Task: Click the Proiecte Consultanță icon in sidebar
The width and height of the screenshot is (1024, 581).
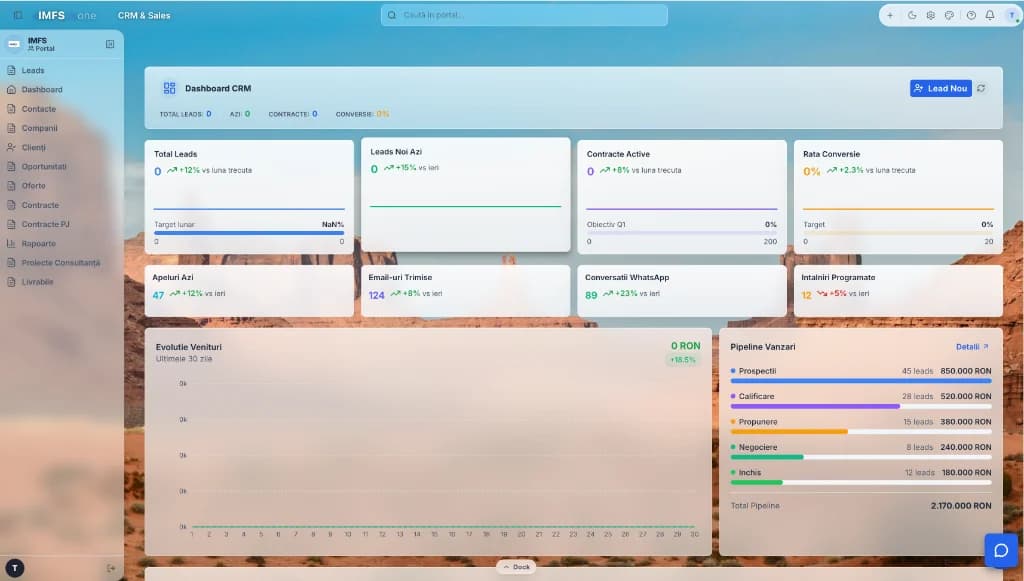Action: (x=11, y=262)
